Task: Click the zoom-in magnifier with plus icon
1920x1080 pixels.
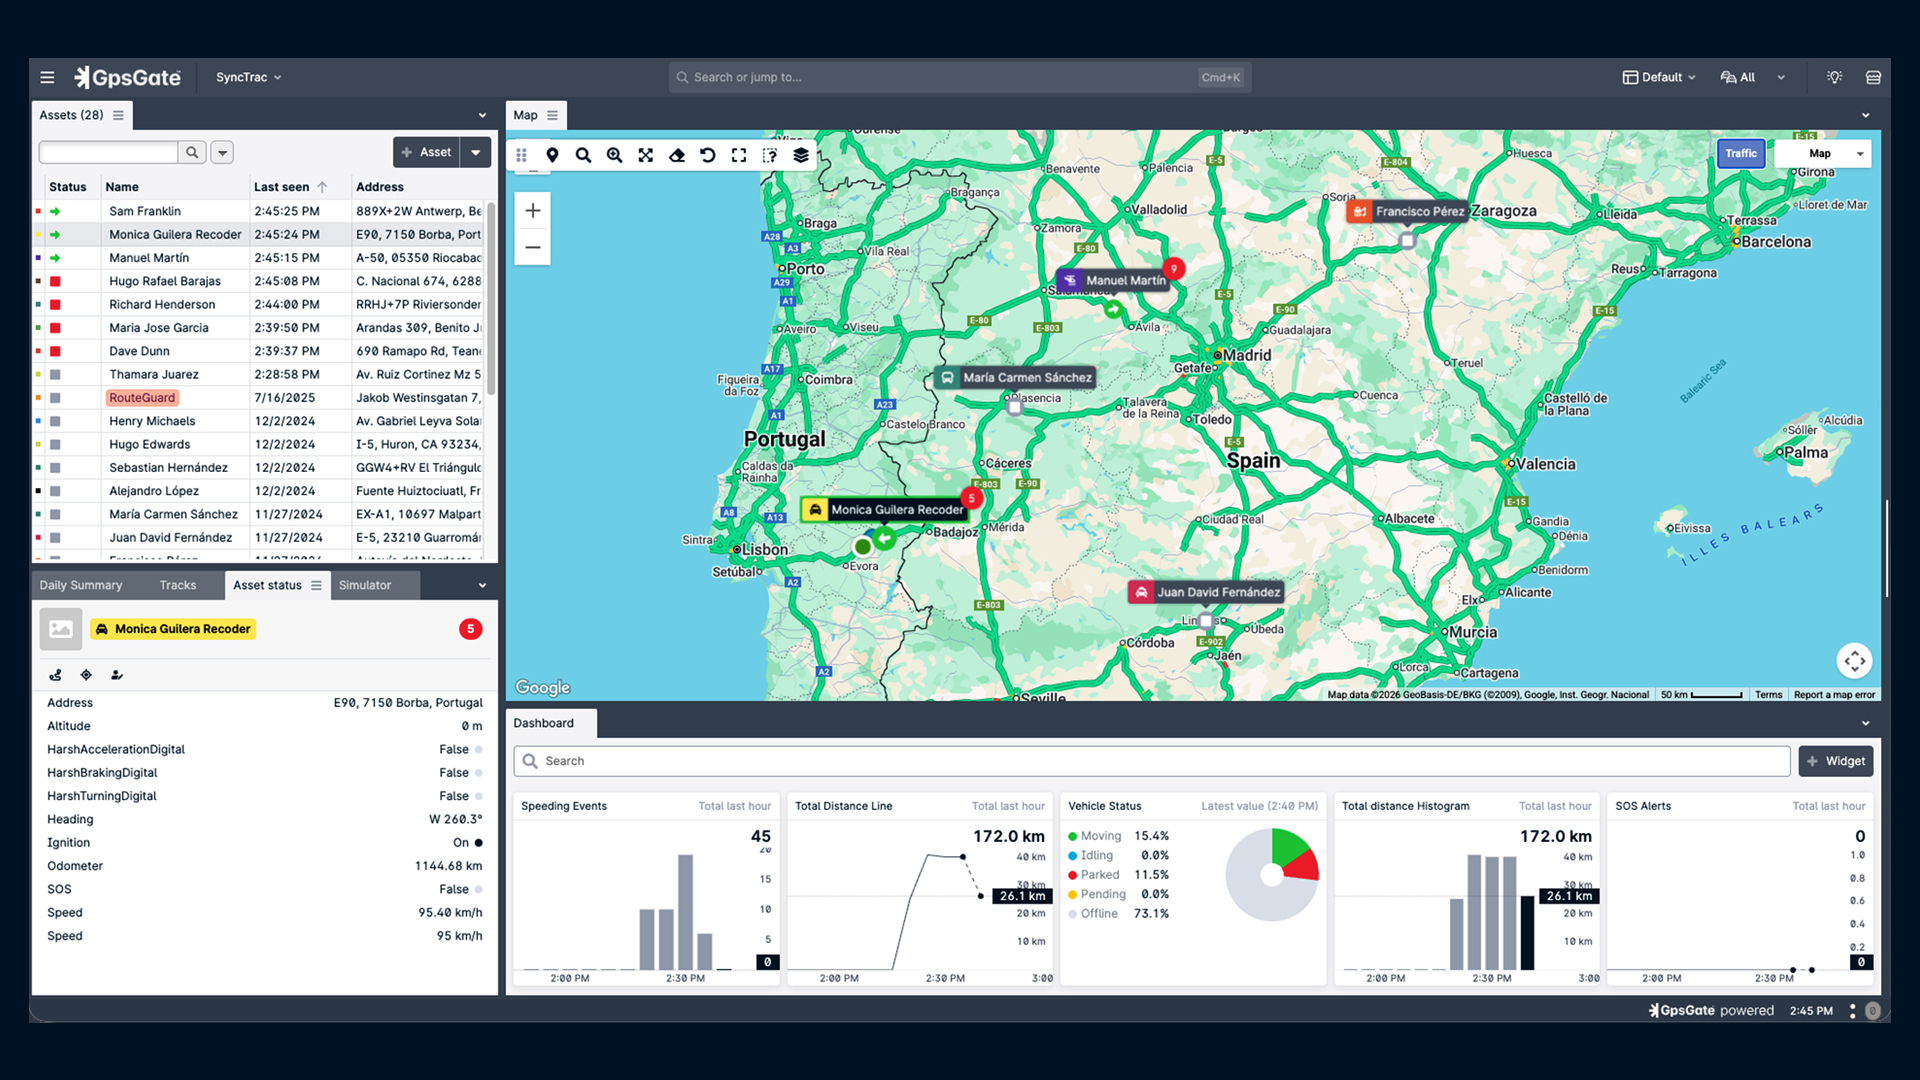Action: pyautogui.click(x=615, y=155)
